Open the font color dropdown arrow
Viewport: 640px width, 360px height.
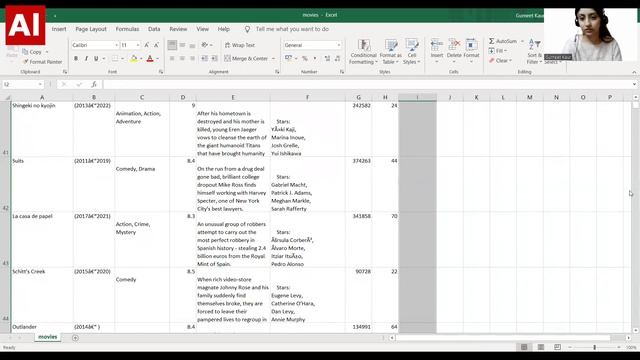(158, 59)
